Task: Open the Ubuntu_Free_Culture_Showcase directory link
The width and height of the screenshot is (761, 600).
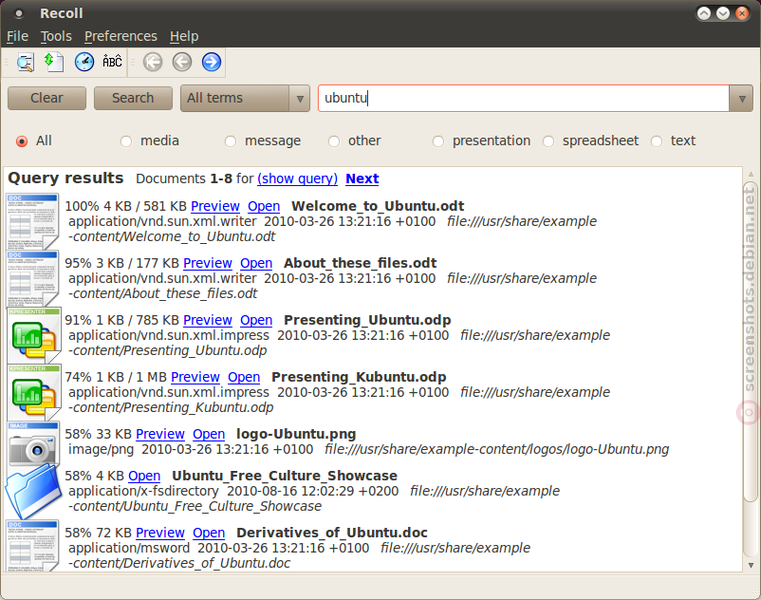Action: tap(144, 476)
